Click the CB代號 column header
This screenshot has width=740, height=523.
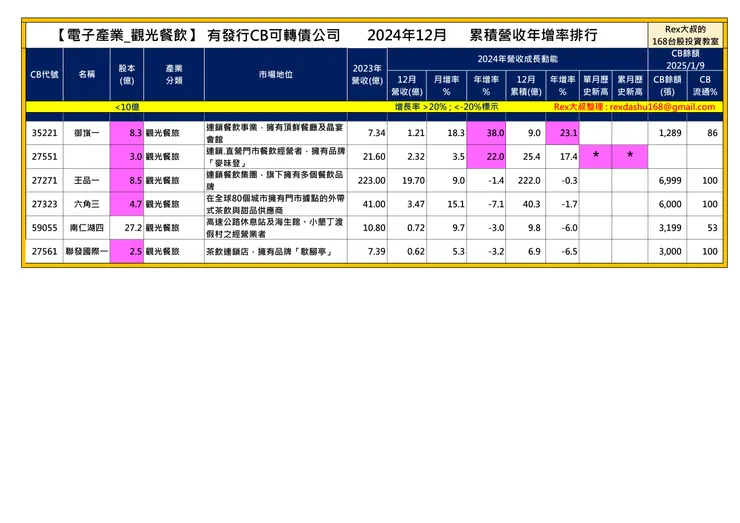tap(44, 75)
